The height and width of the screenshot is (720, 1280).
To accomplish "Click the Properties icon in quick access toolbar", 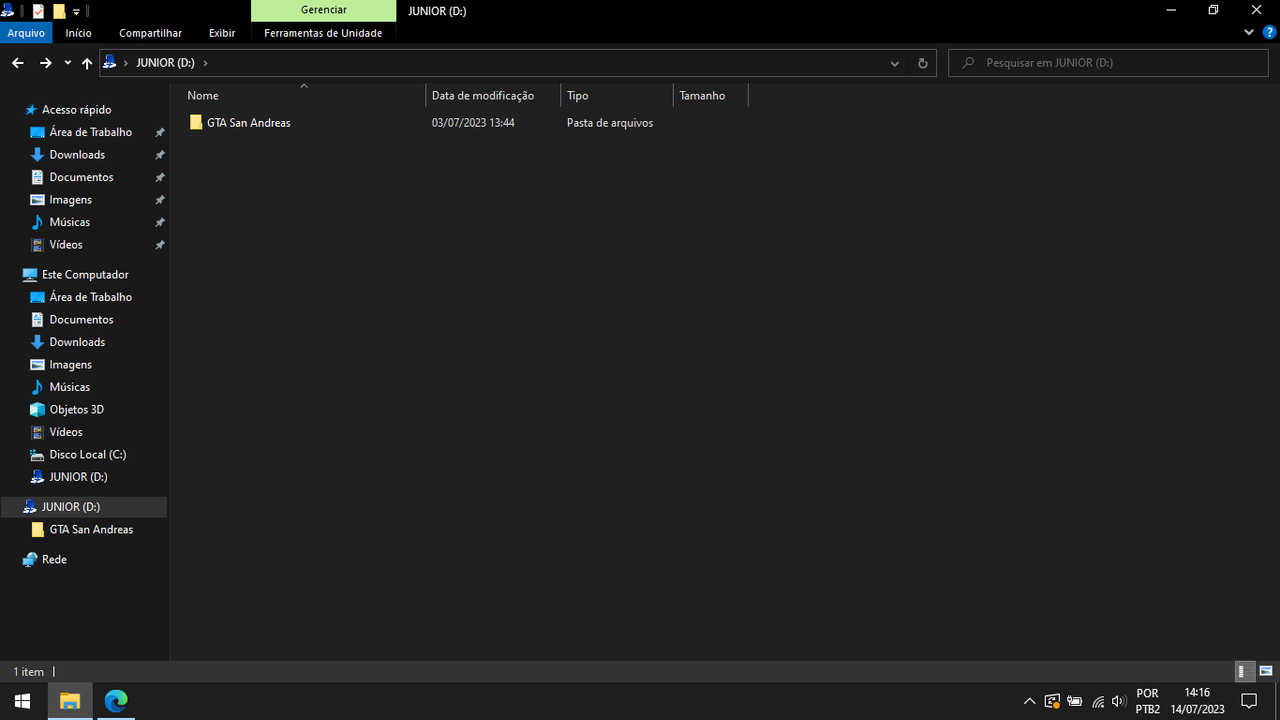I will click(38, 11).
